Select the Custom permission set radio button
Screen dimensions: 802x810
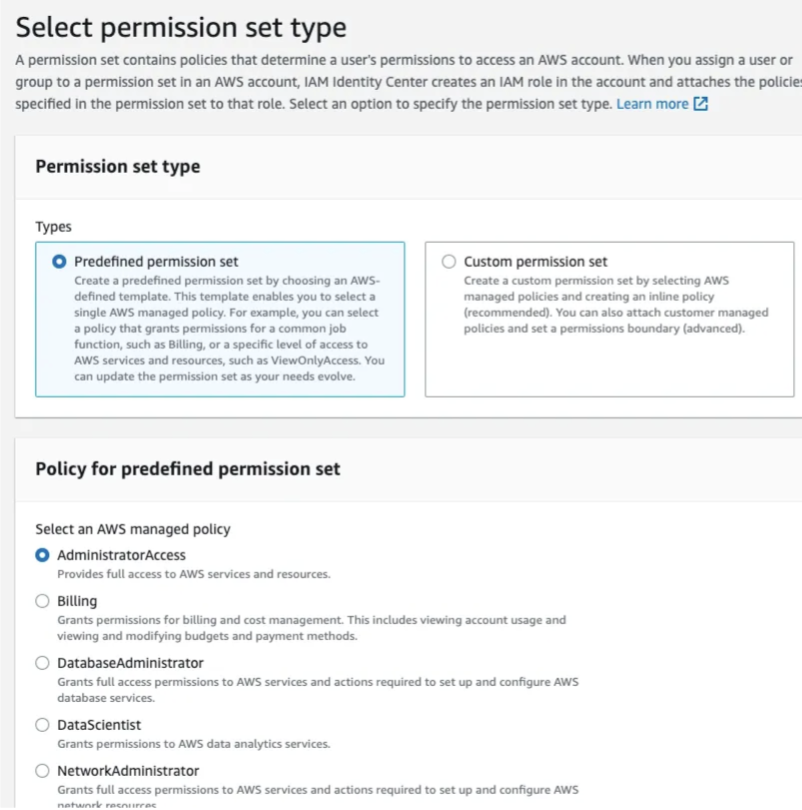pyautogui.click(x=449, y=261)
